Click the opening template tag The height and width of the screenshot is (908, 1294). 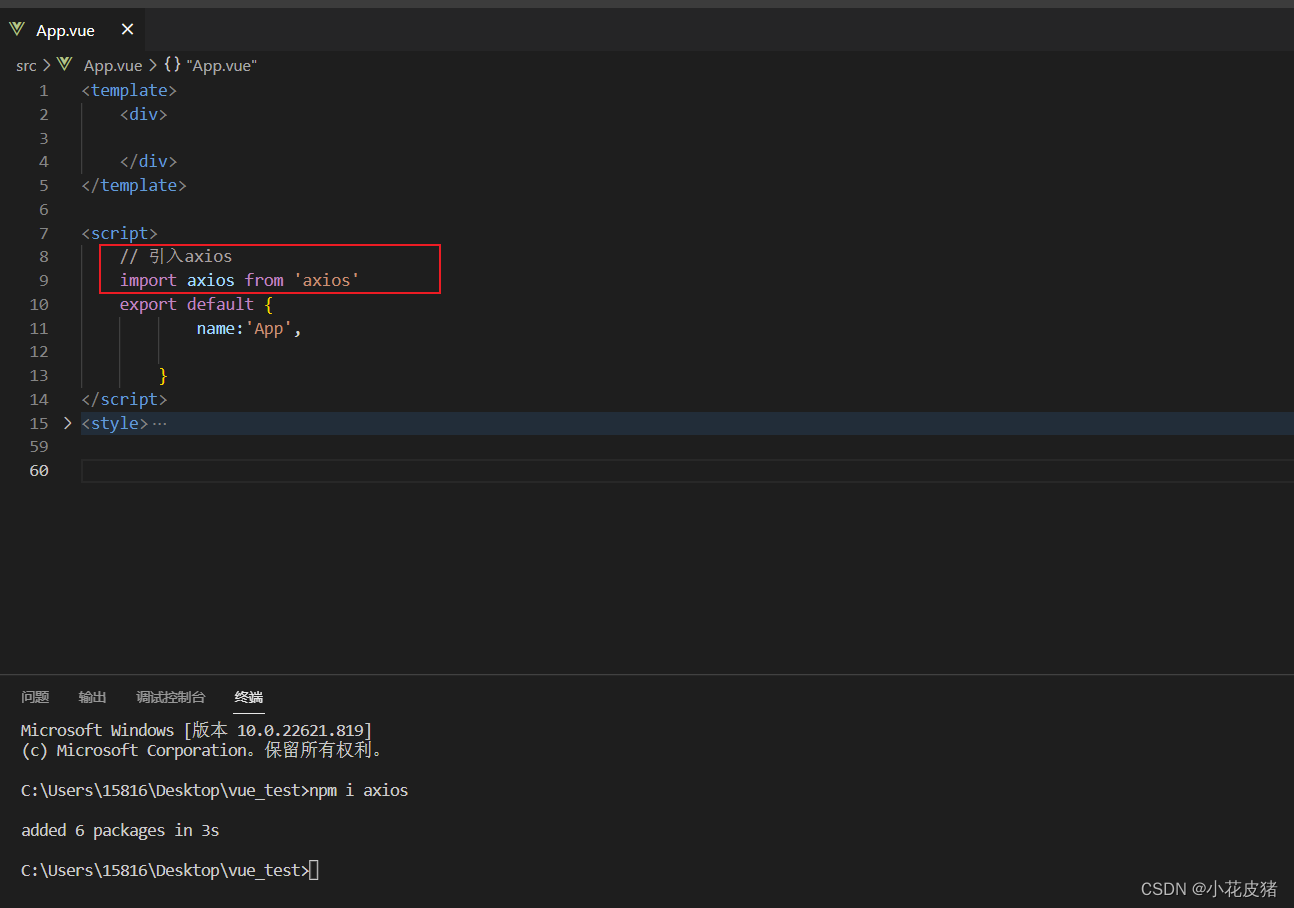tap(129, 90)
